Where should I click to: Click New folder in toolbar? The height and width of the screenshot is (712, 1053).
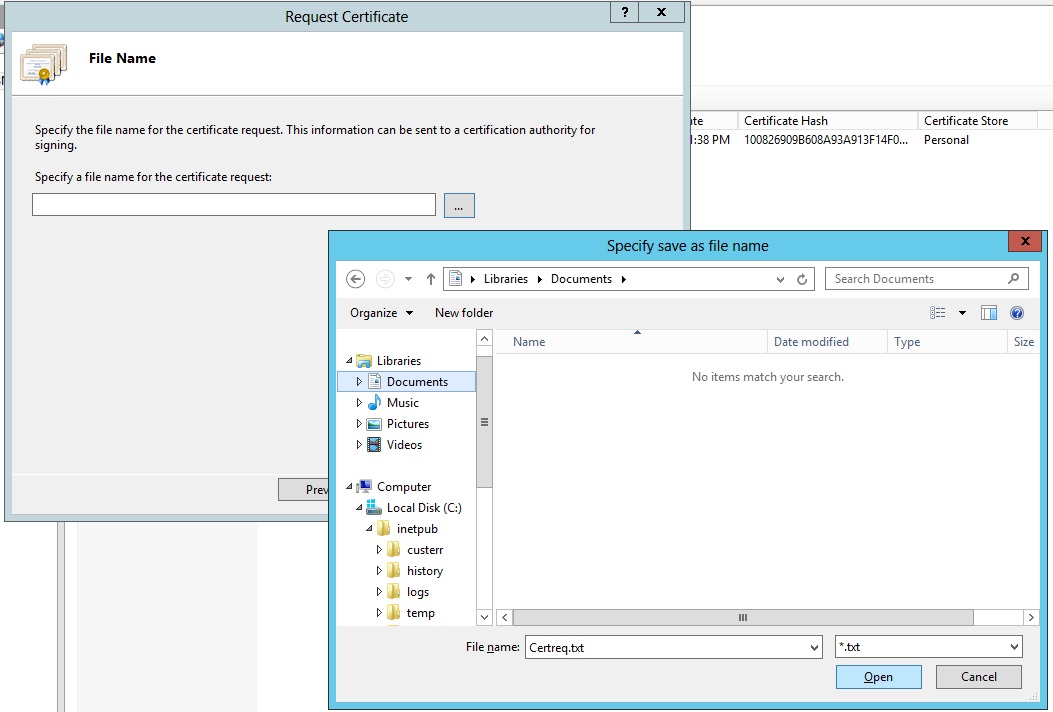[x=464, y=313]
